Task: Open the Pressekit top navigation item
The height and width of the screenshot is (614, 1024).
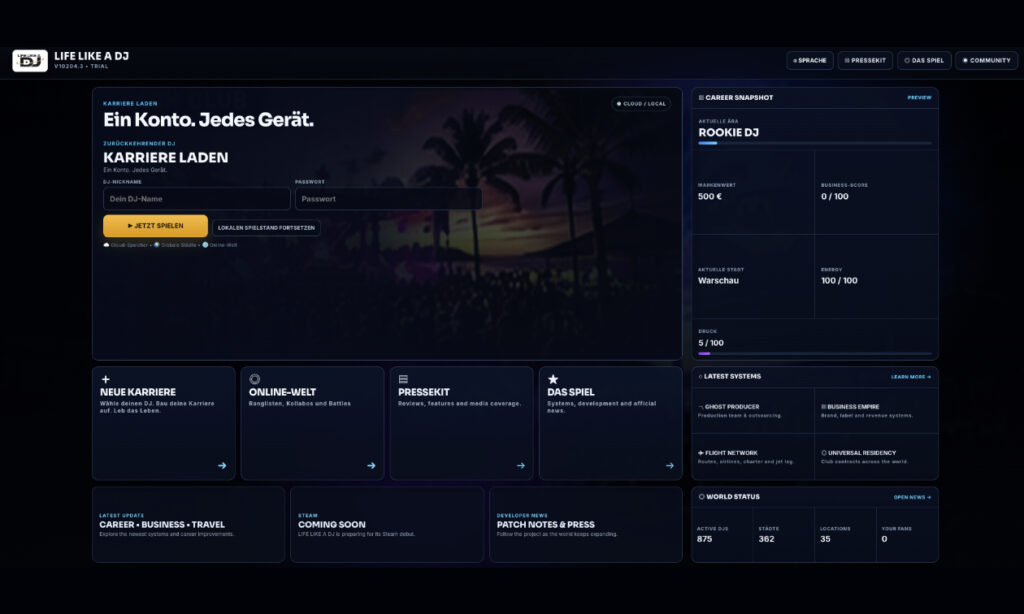Action: (865, 60)
